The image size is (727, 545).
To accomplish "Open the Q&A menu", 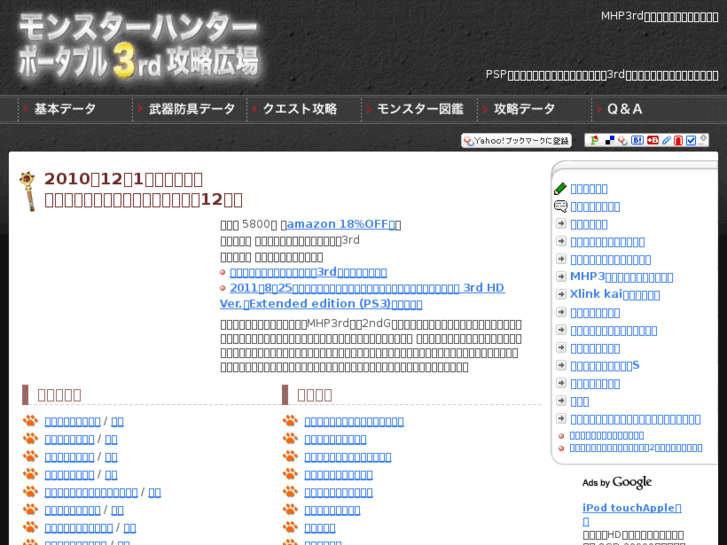I will pyautogui.click(x=625, y=109).
